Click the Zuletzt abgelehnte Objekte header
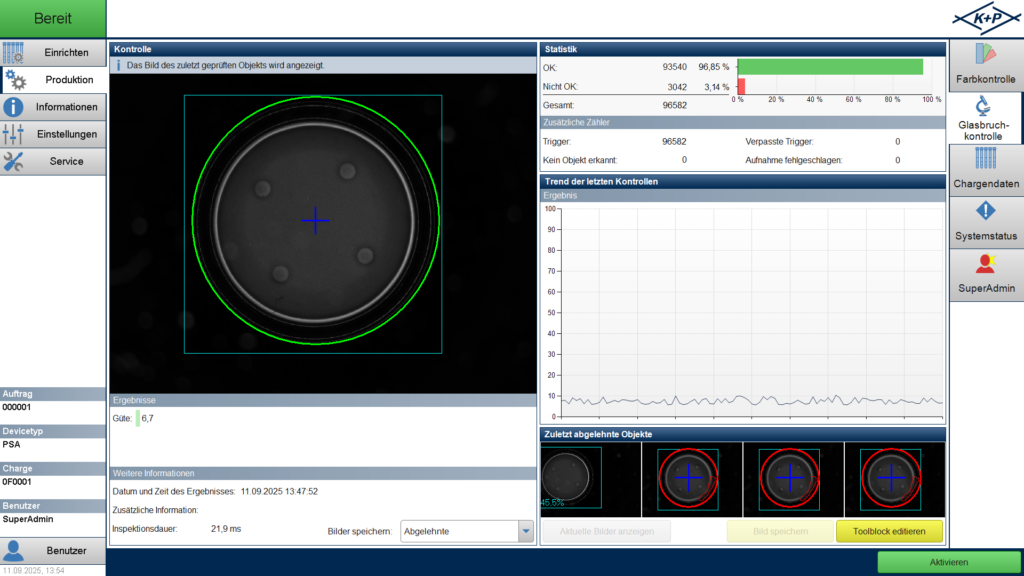Screen dimensions: 1024x576 (x=743, y=434)
